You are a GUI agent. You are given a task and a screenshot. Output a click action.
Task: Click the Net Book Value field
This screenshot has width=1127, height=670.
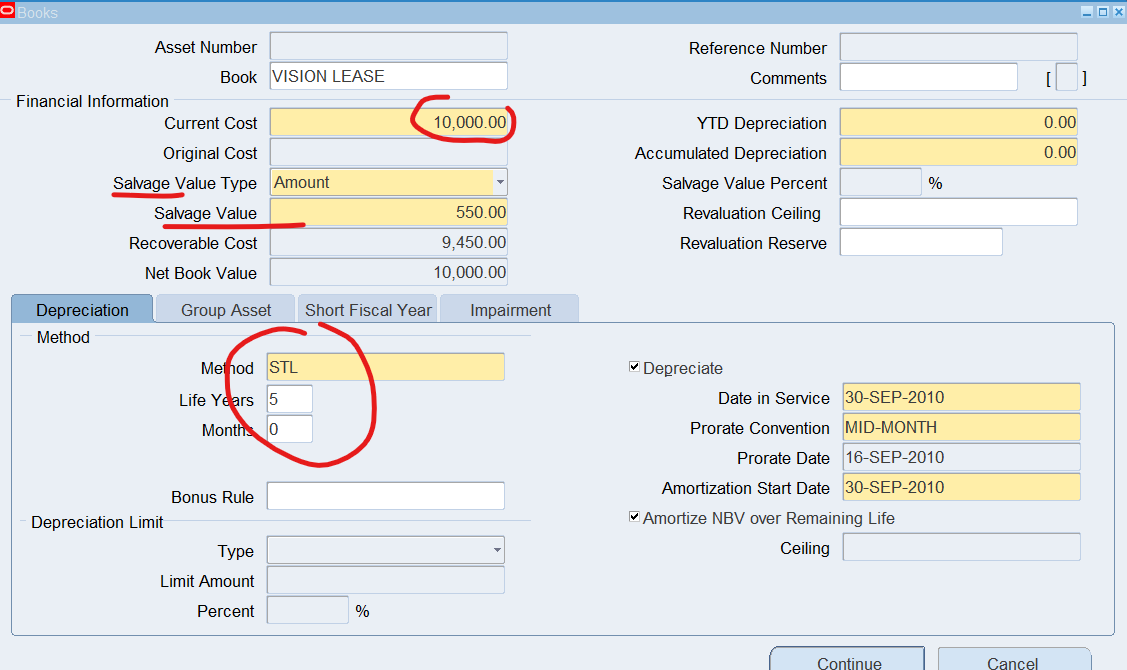pos(389,272)
